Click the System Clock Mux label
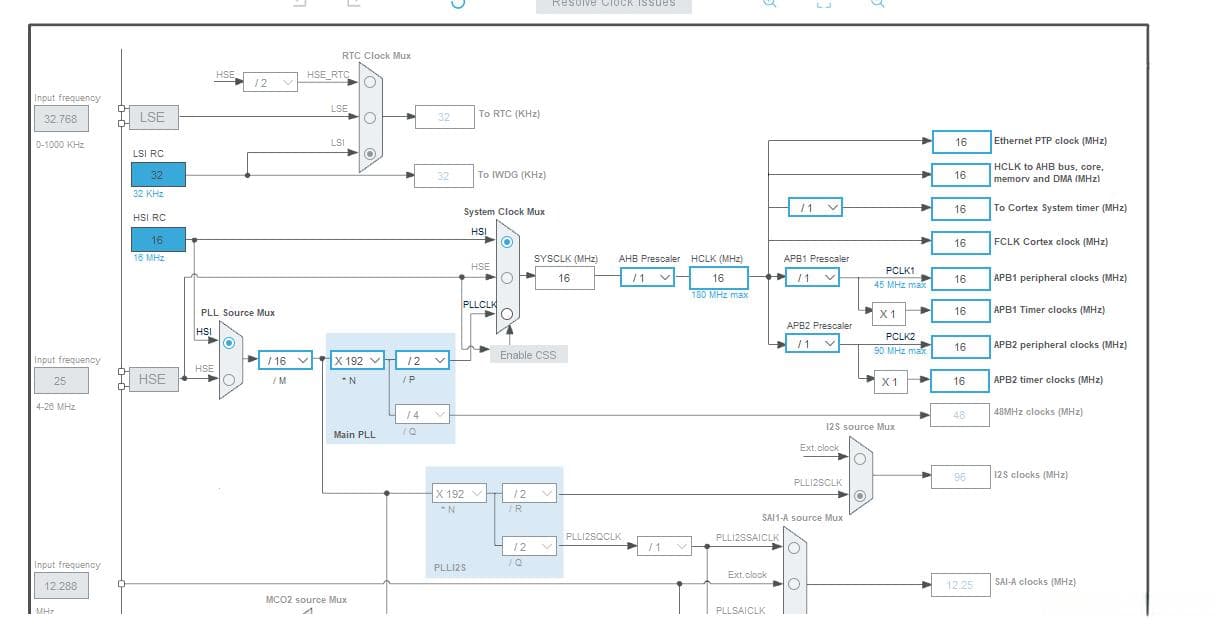This screenshot has width=1229, height=624. coord(505,212)
